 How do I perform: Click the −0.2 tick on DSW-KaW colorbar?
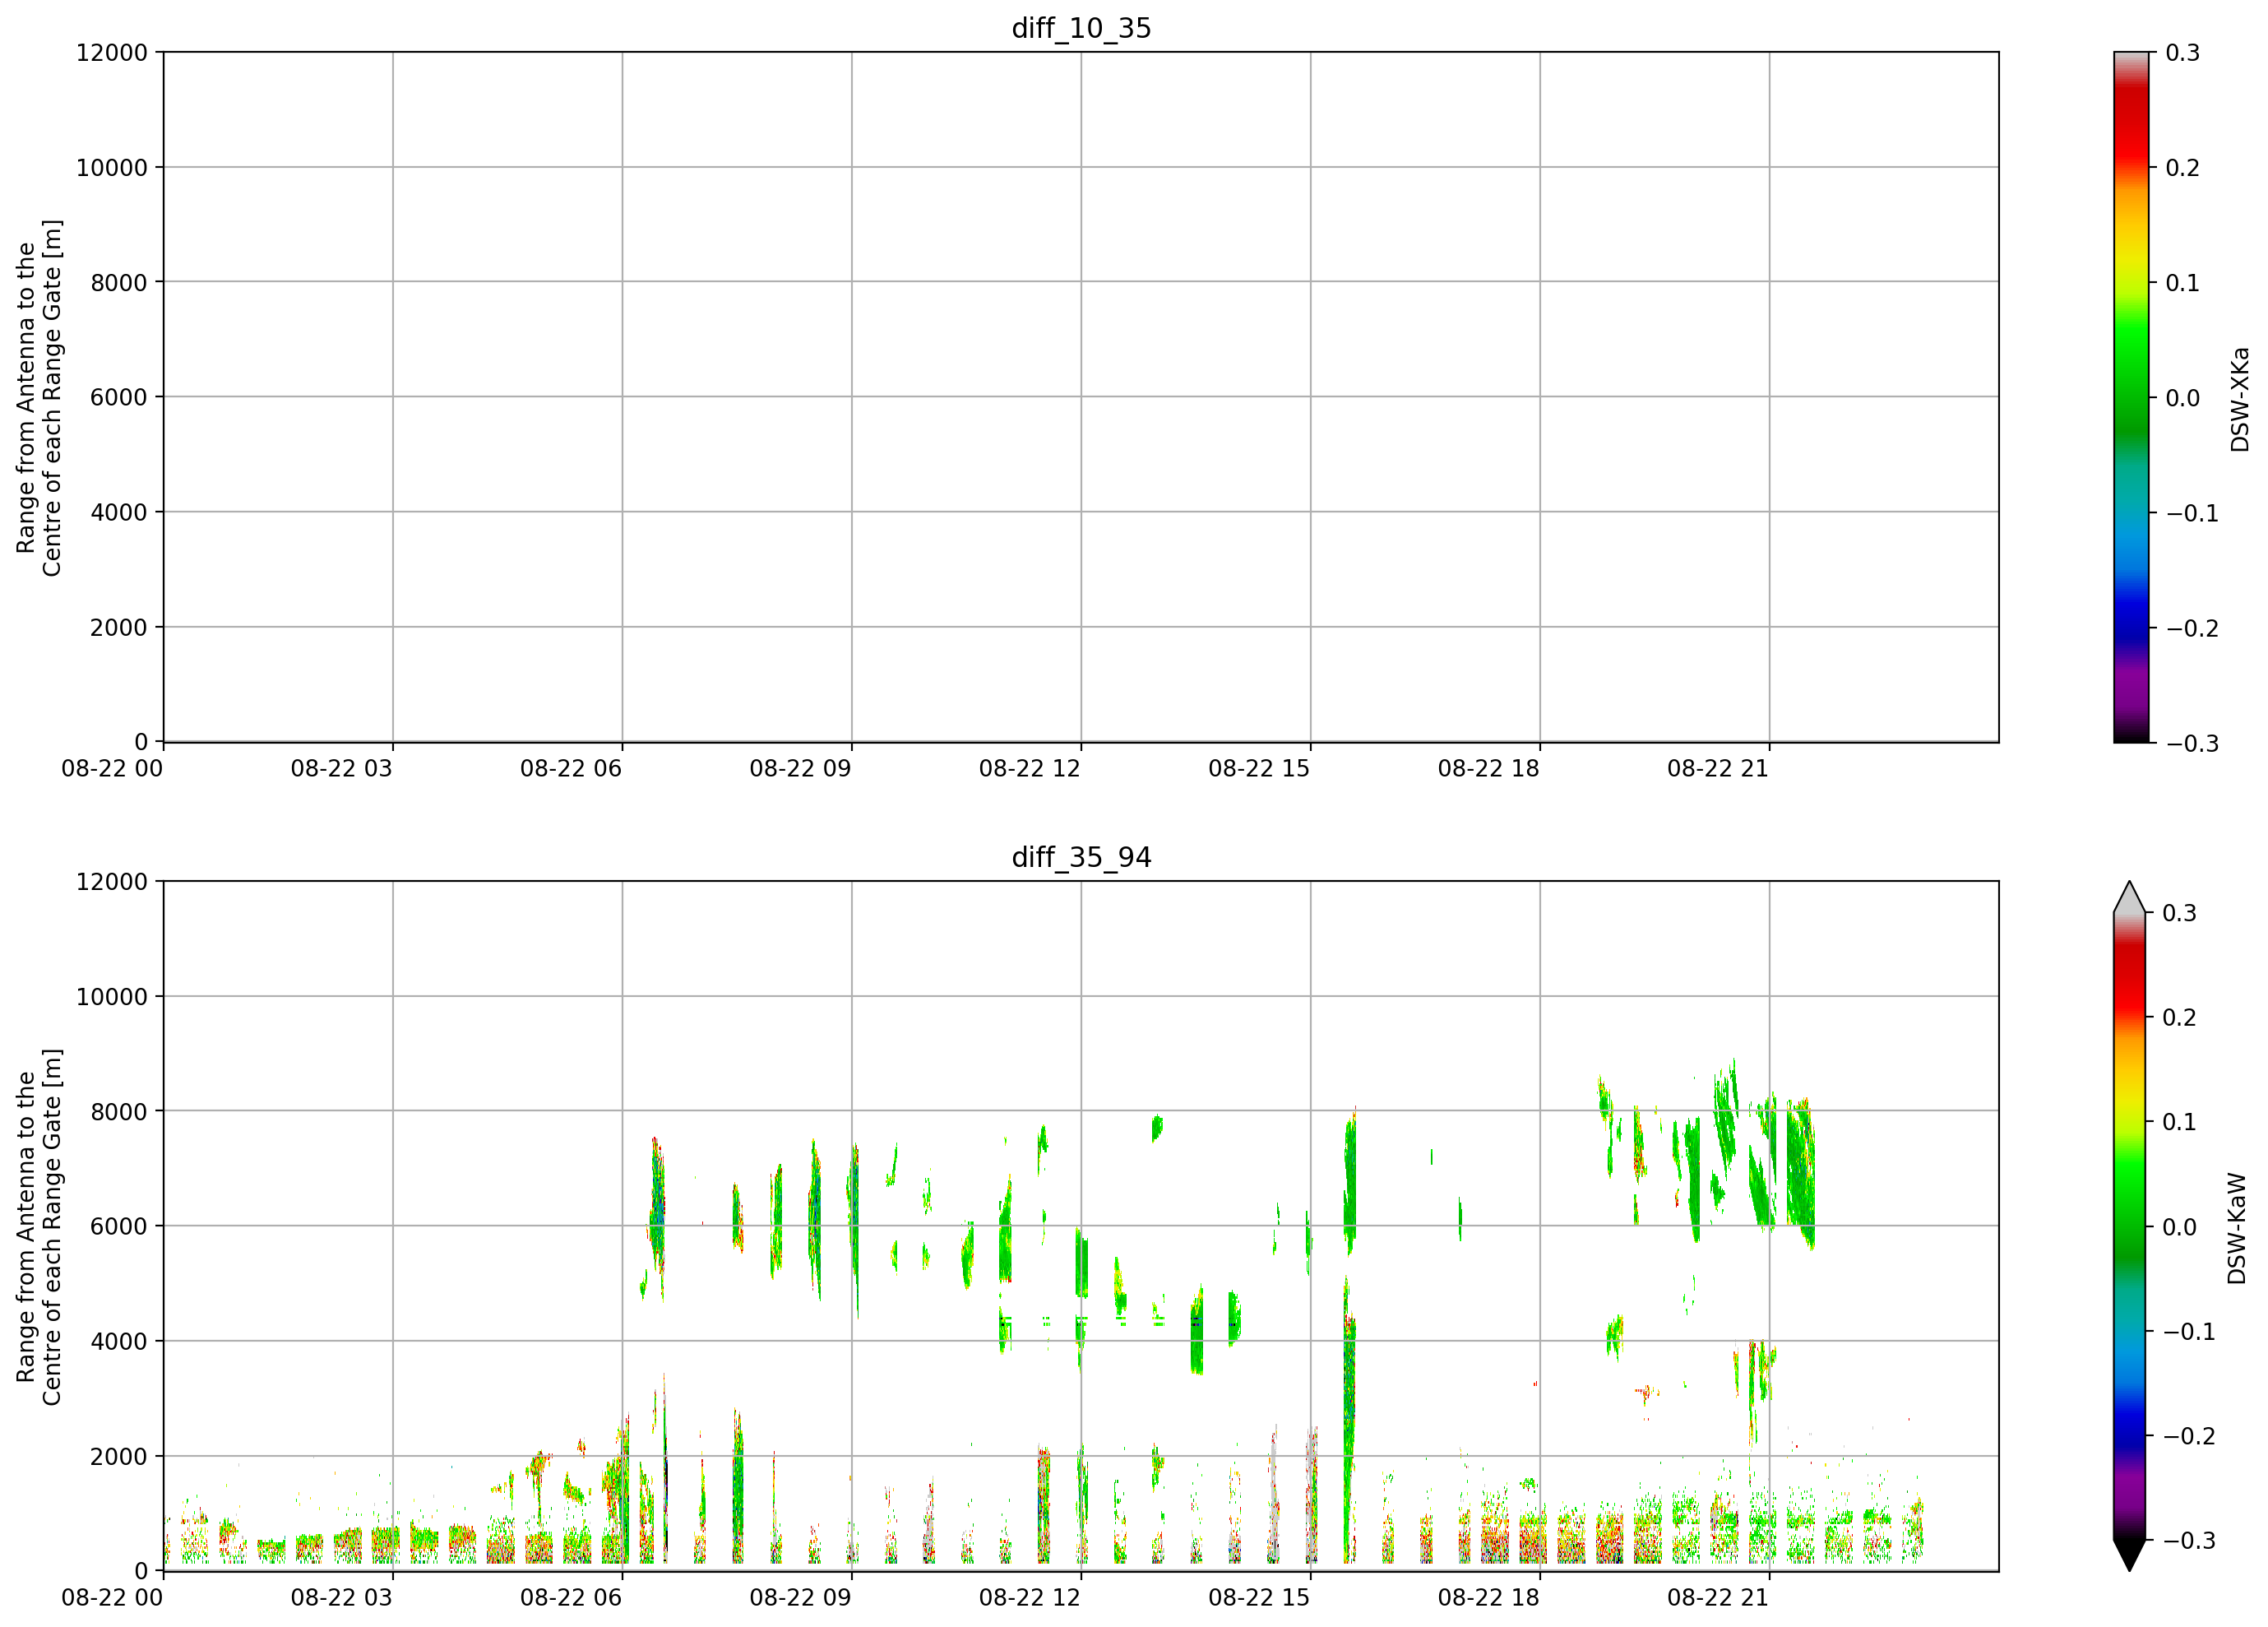pyautogui.click(x=2189, y=1436)
